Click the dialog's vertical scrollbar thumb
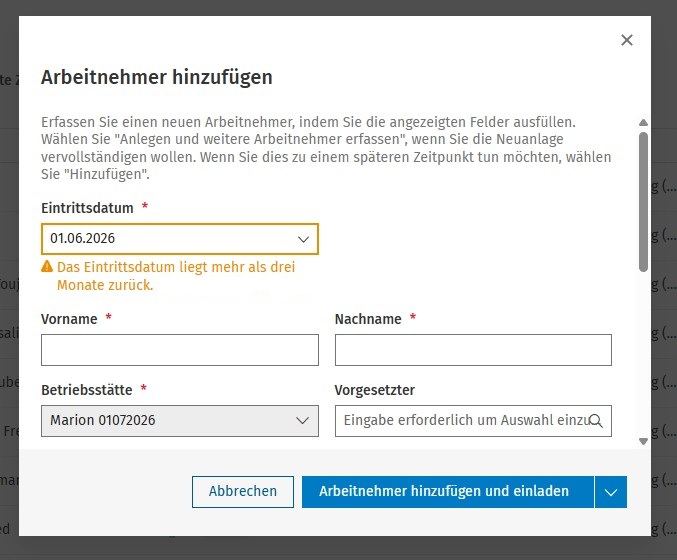Screen dimensions: 677x560 pos(643,202)
